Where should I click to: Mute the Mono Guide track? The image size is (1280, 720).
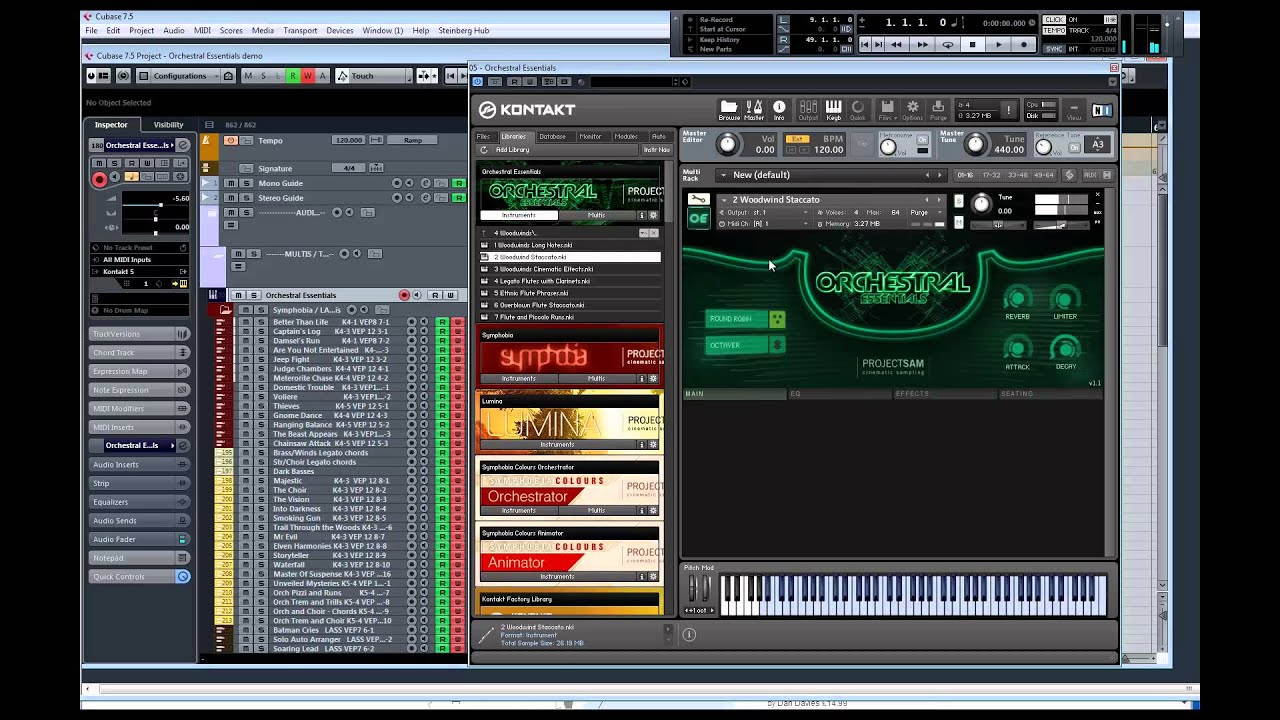pyautogui.click(x=230, y=183)
